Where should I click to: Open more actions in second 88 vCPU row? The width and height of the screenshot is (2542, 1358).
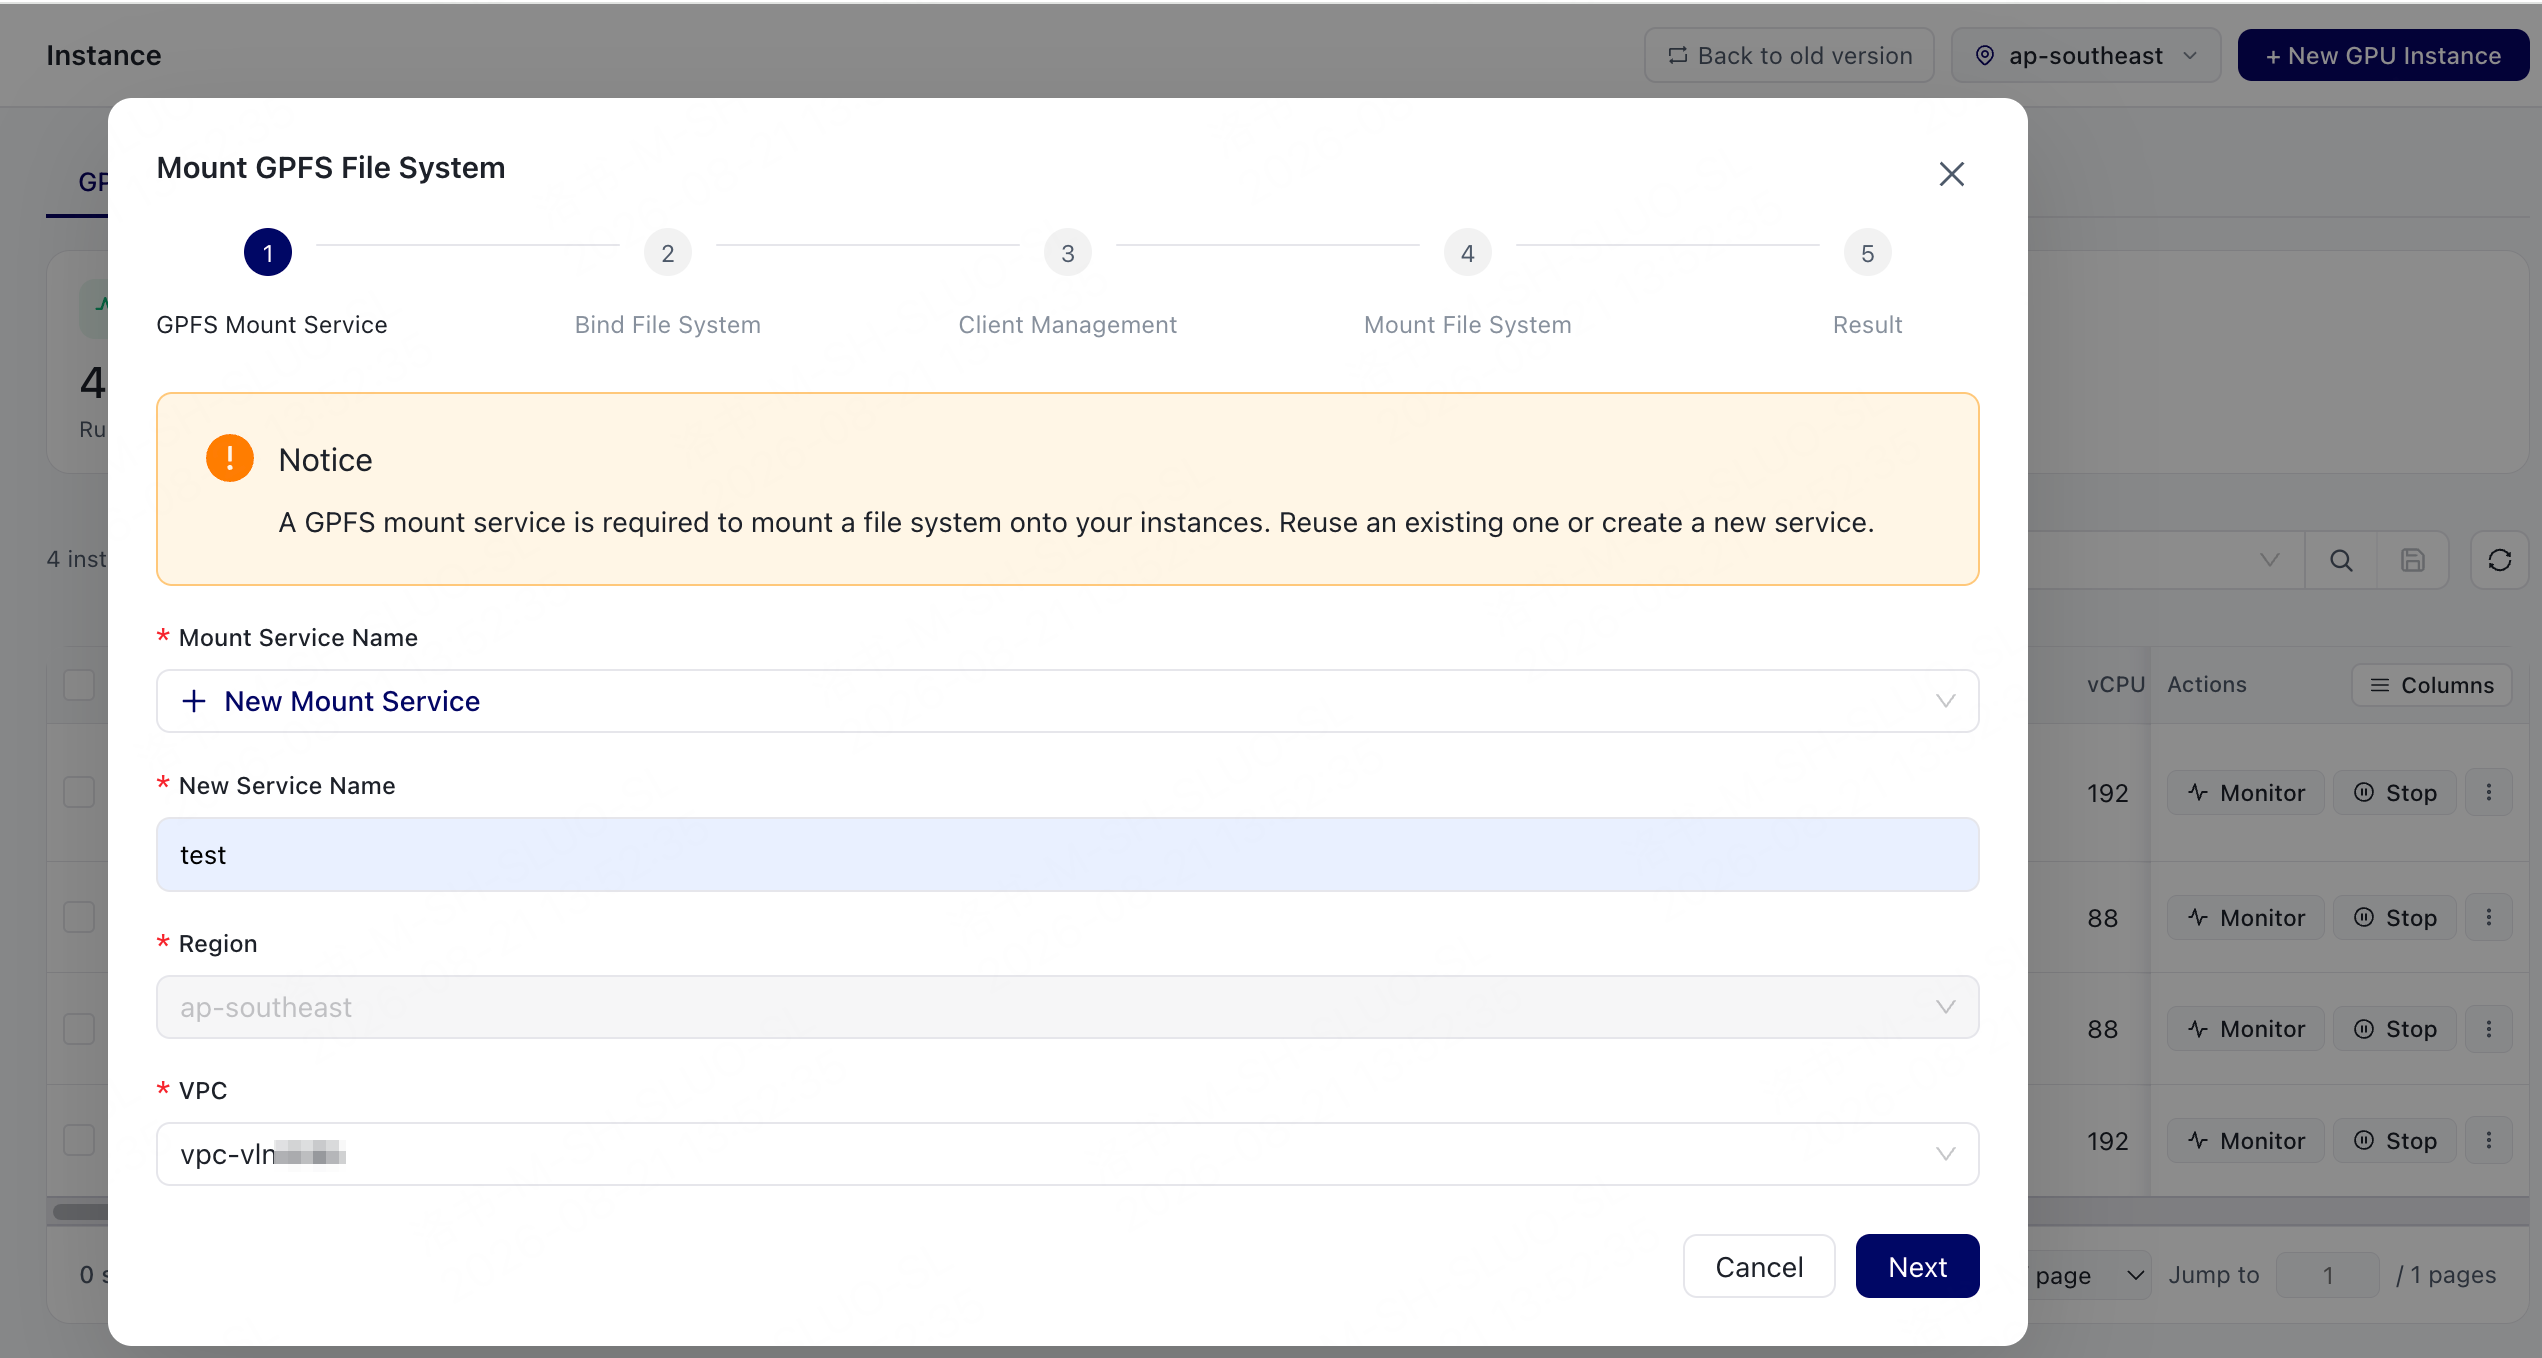coord(2489,1029)
